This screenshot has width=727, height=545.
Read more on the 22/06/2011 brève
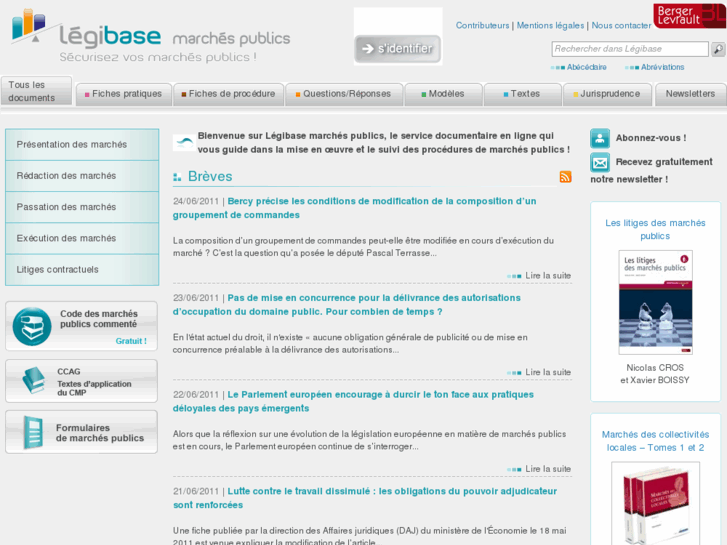tap(548, 469)
